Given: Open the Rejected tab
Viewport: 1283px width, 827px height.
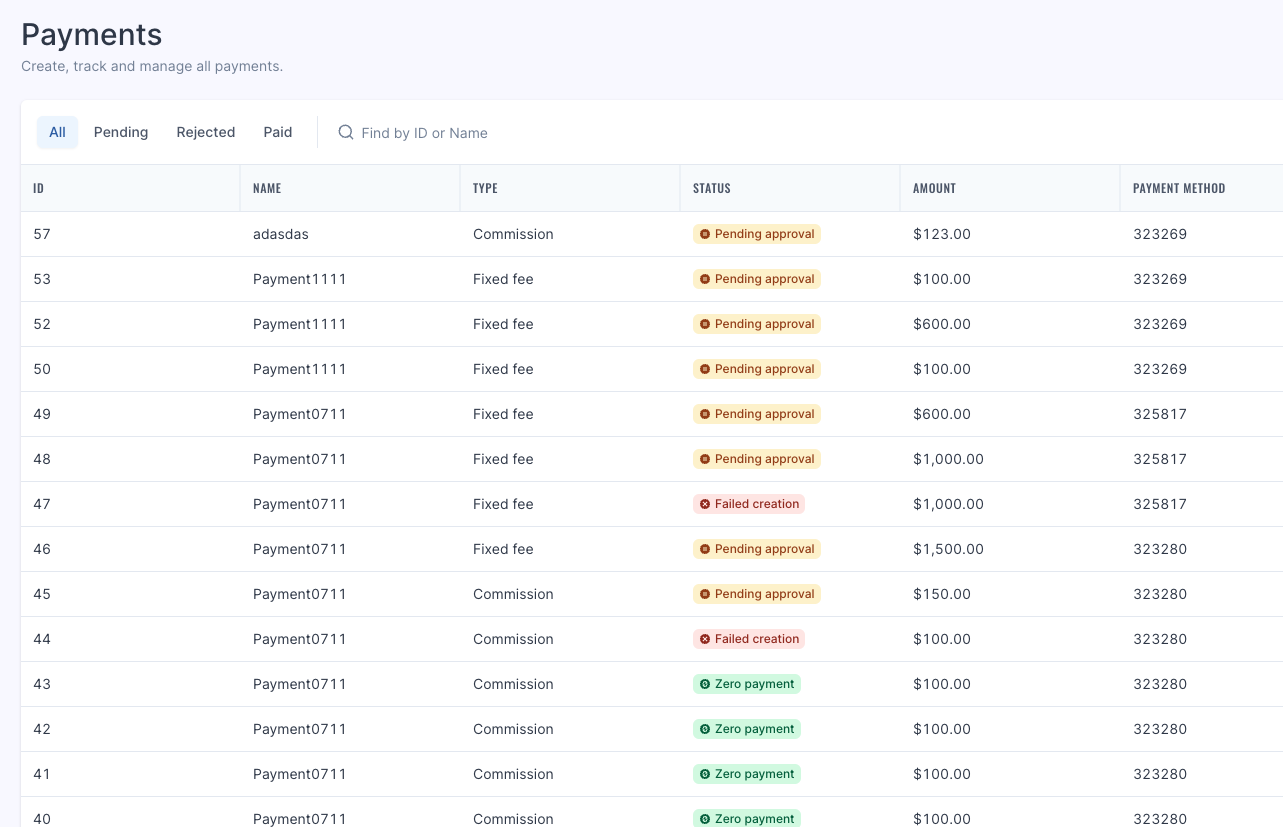Looking at the screenshot, I should (x=206, y=132).
